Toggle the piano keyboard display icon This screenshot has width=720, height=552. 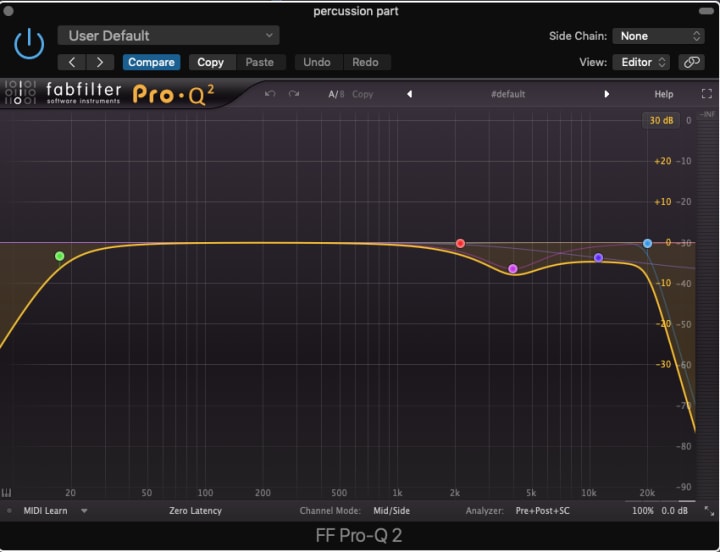pyautogui.click(x=6, y=493)
